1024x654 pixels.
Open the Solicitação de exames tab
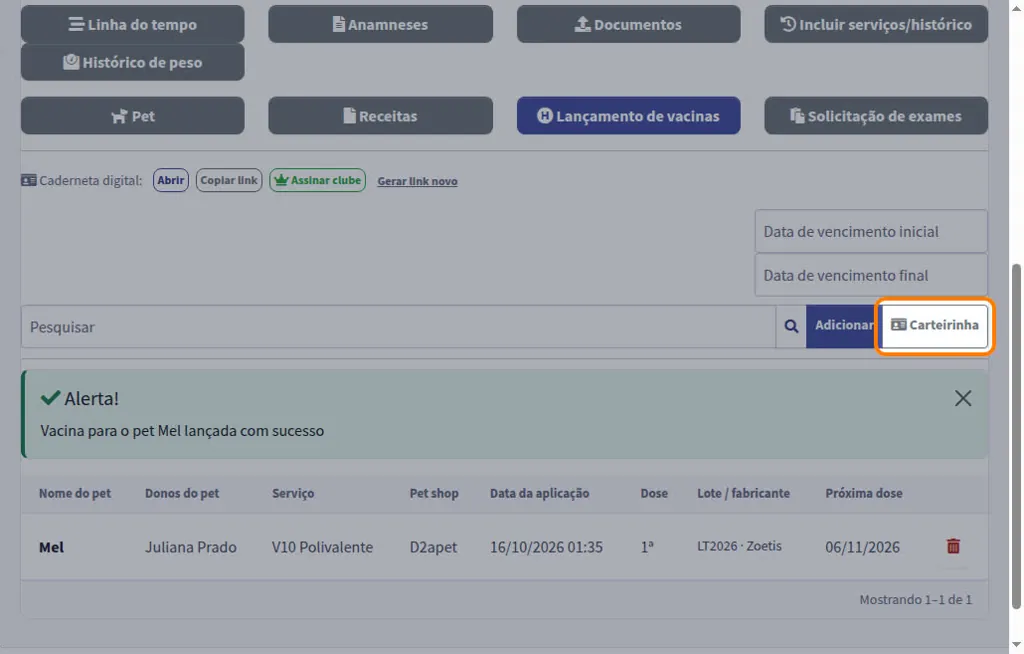tap(876, 116)
